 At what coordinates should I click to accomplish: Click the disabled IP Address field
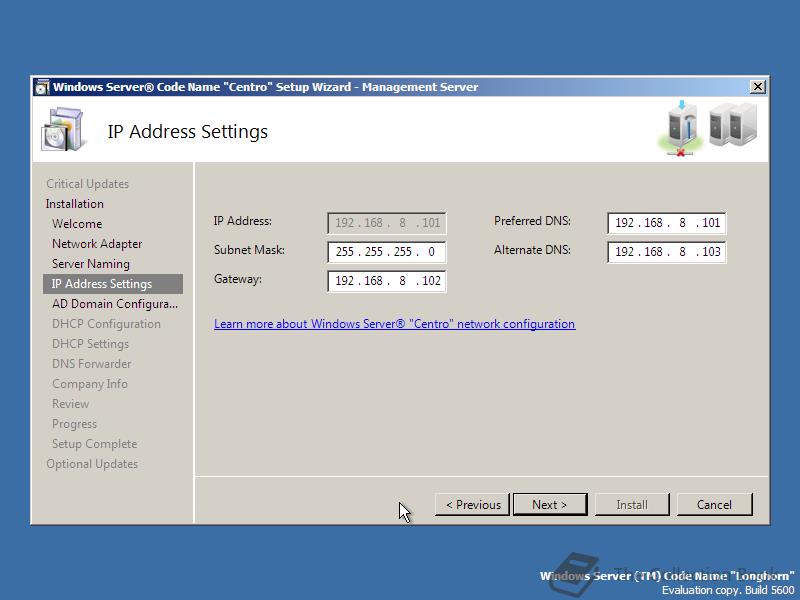pos(387,223)
